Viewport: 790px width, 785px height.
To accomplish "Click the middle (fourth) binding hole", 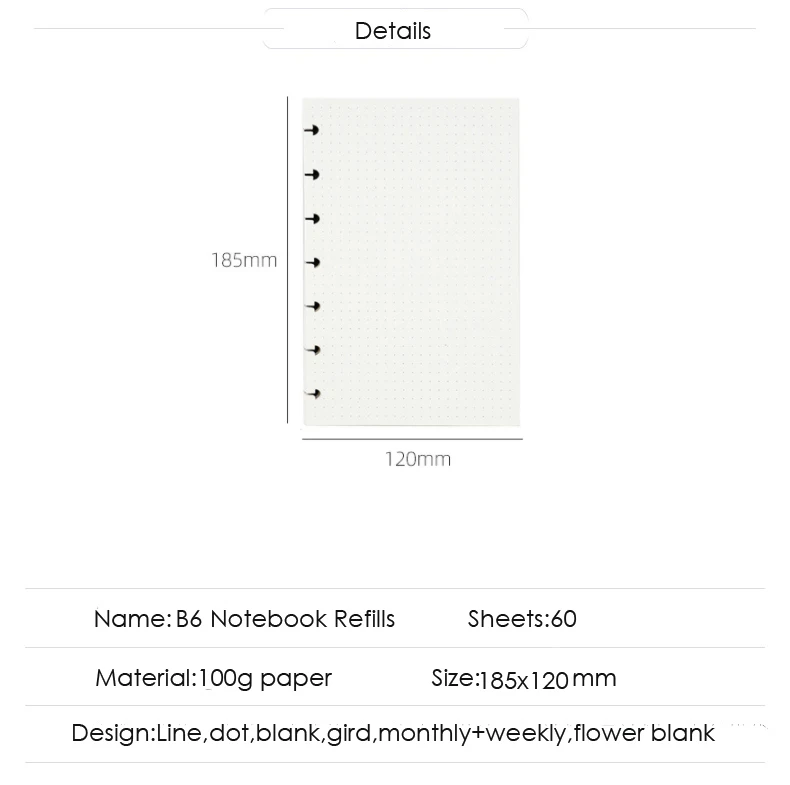I will click(311, 262).
